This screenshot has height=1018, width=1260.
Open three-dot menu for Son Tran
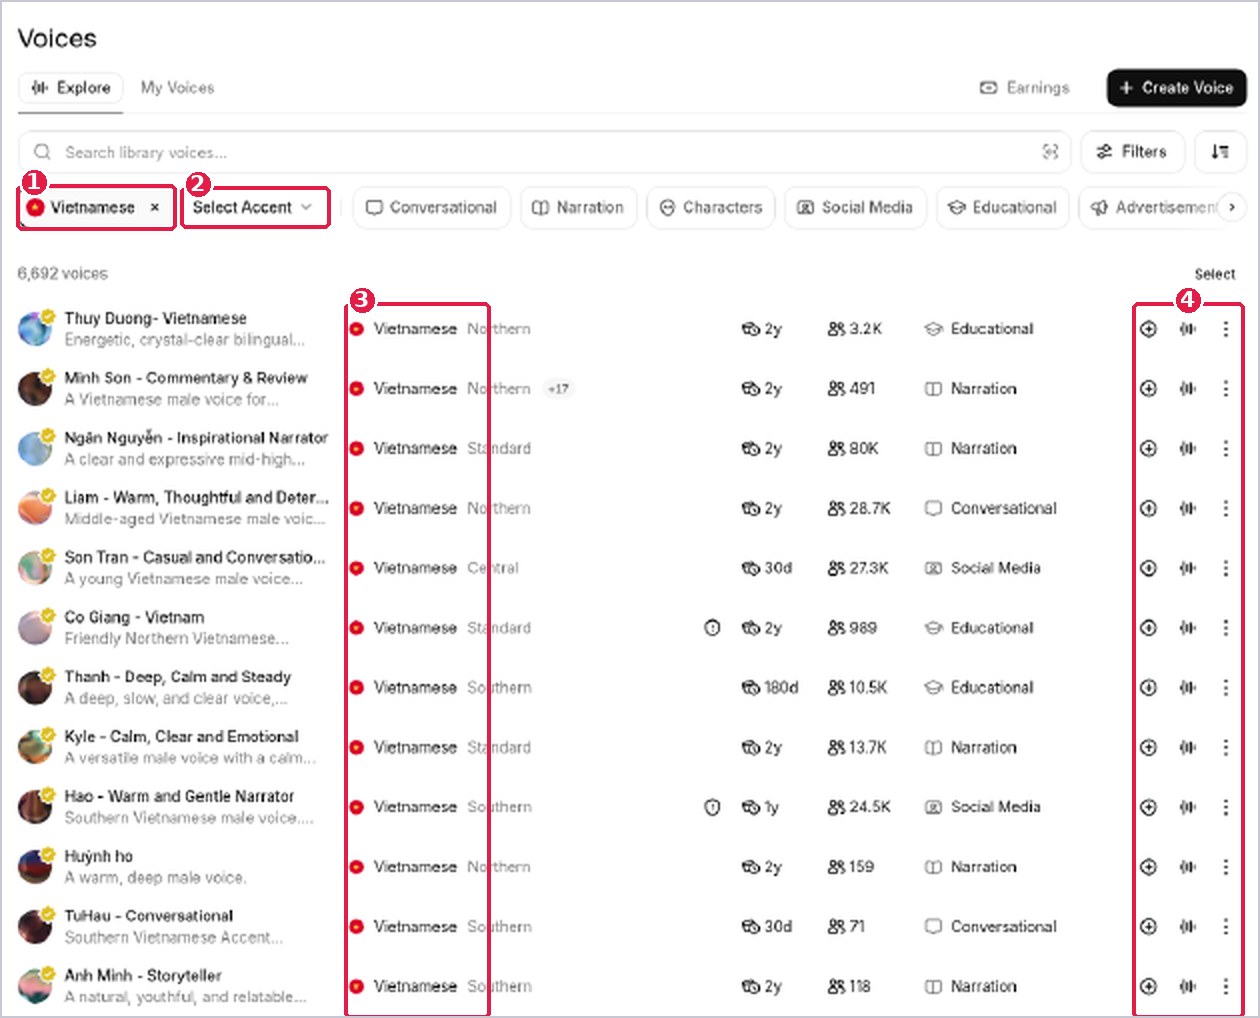coord(1226,568)
